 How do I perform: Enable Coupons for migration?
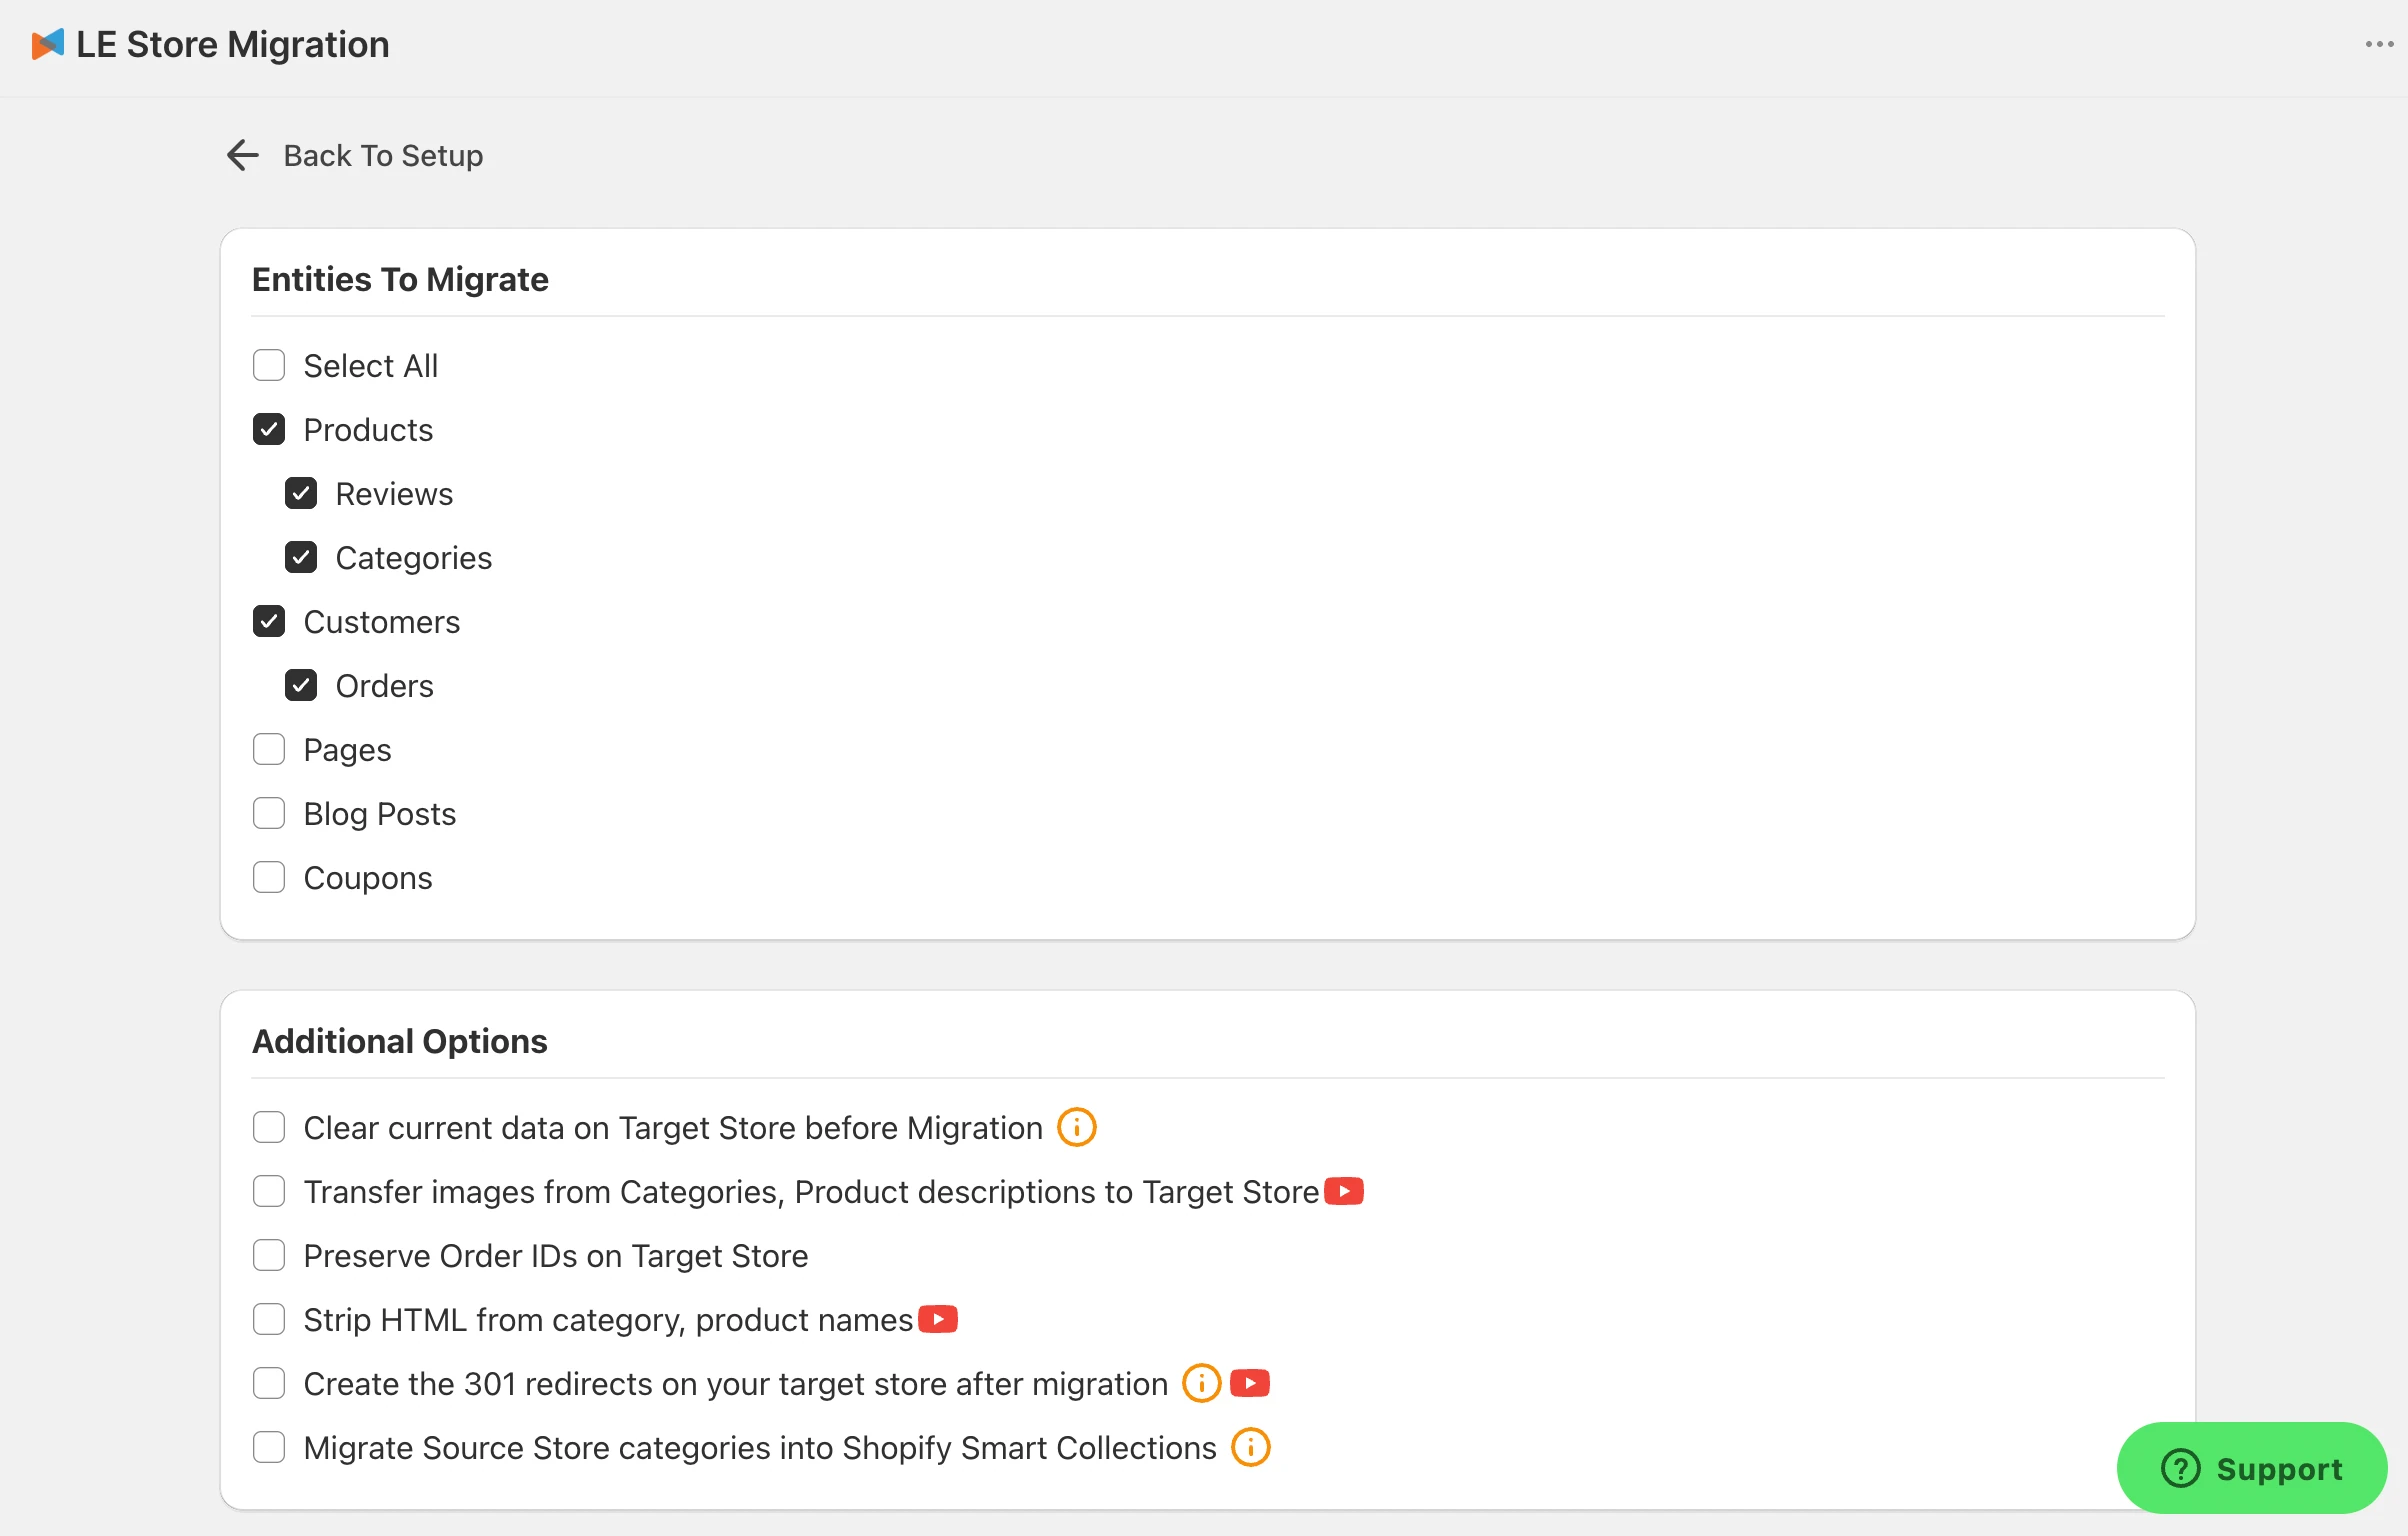click(268, 877)
